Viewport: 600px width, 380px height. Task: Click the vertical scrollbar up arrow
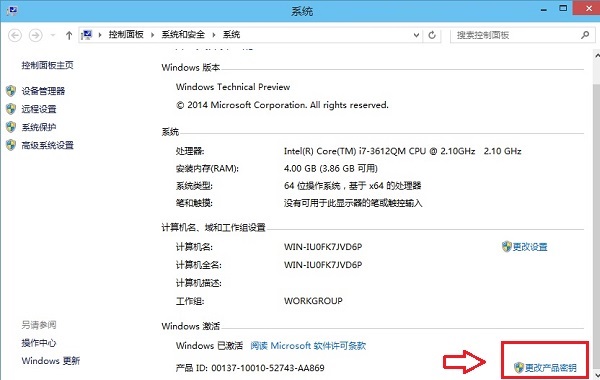click(597, 56)
